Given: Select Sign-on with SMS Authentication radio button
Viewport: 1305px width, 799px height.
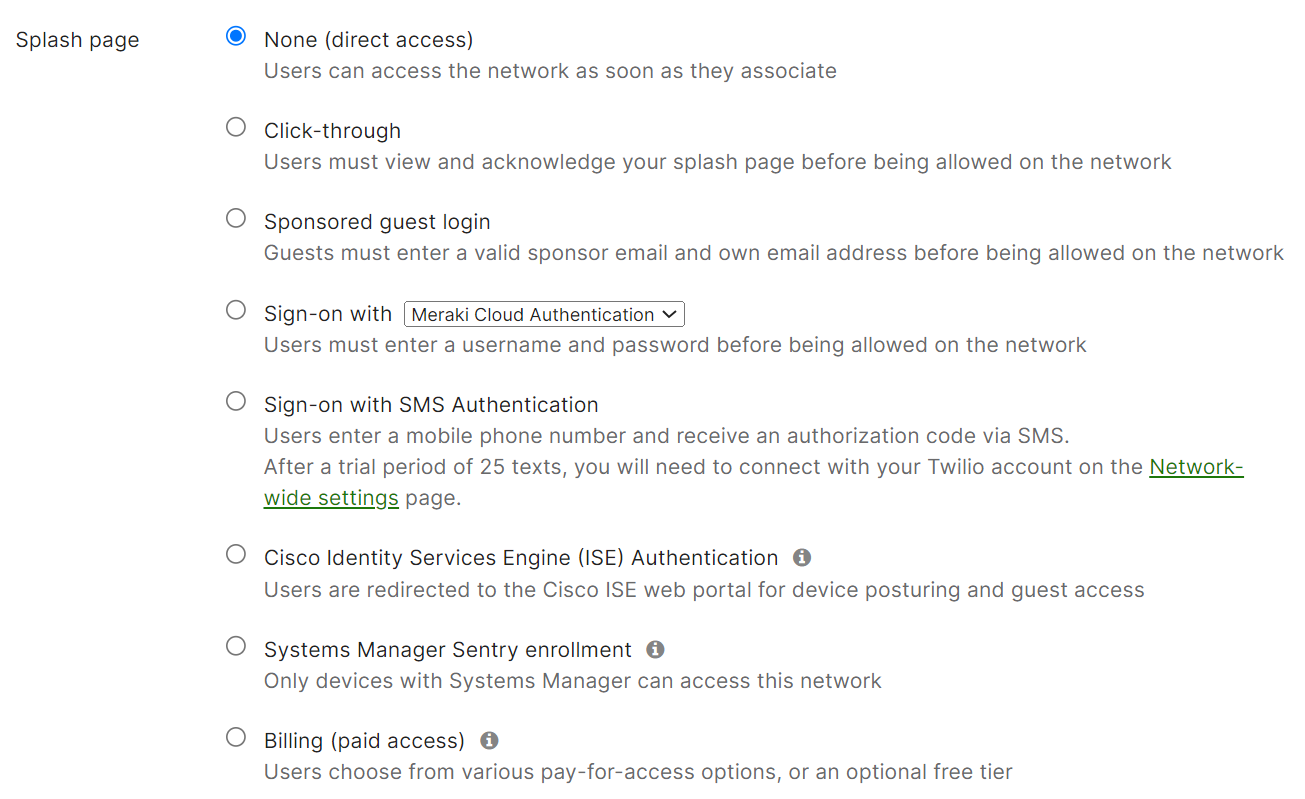Looking at the screenshot, I should (x=236, y=401).
